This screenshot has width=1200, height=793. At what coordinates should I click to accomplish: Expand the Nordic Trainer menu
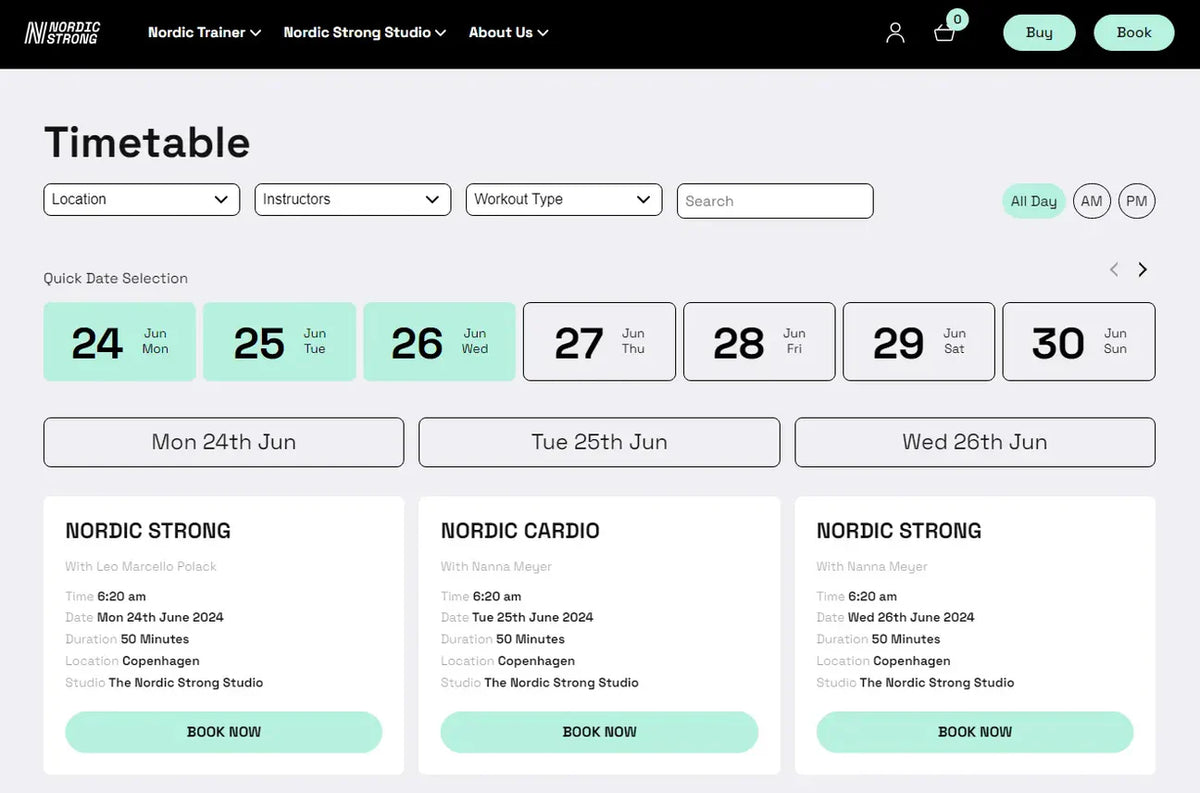point(204,32)
